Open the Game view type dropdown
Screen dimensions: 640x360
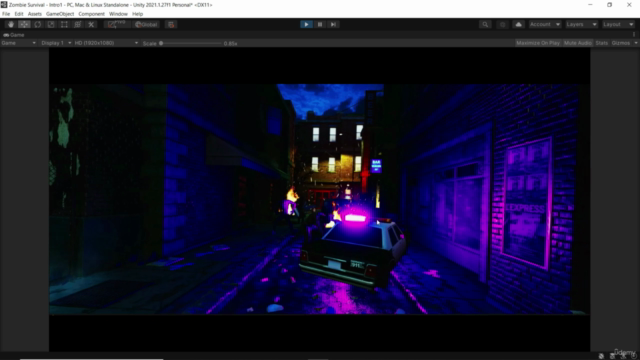pyautogui.click(x=18, y=43)
